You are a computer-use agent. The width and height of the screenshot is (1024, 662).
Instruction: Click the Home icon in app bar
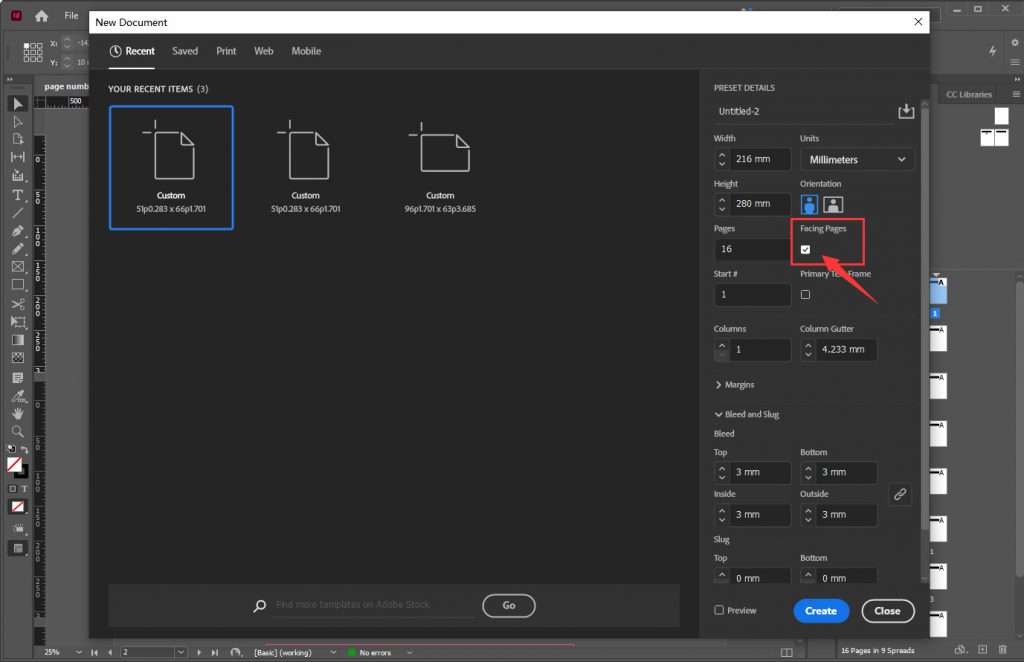(41, 16)
